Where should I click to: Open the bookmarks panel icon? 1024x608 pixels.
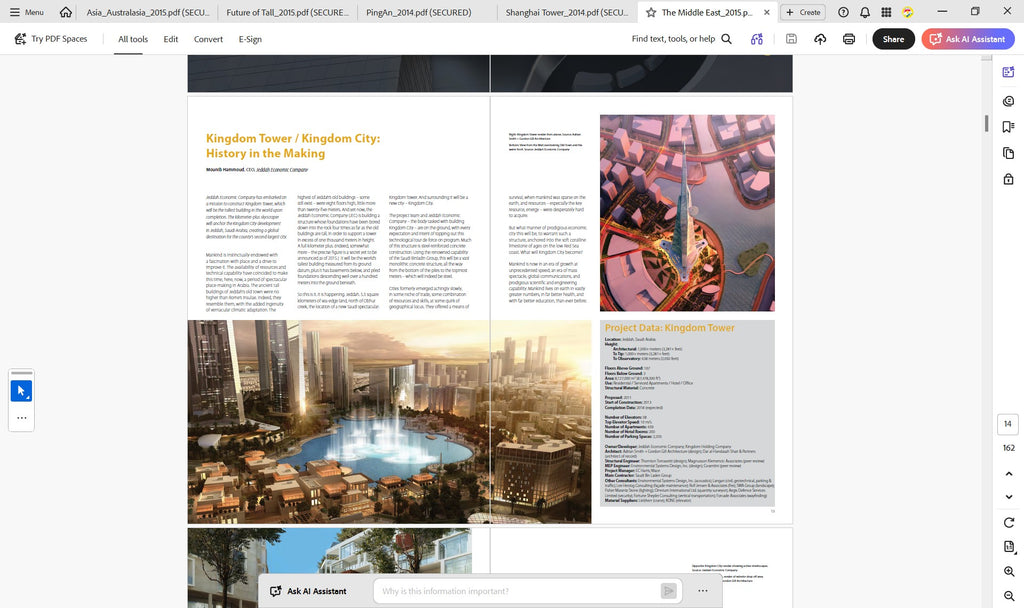pyautogui.click(x=1008, y=127)
